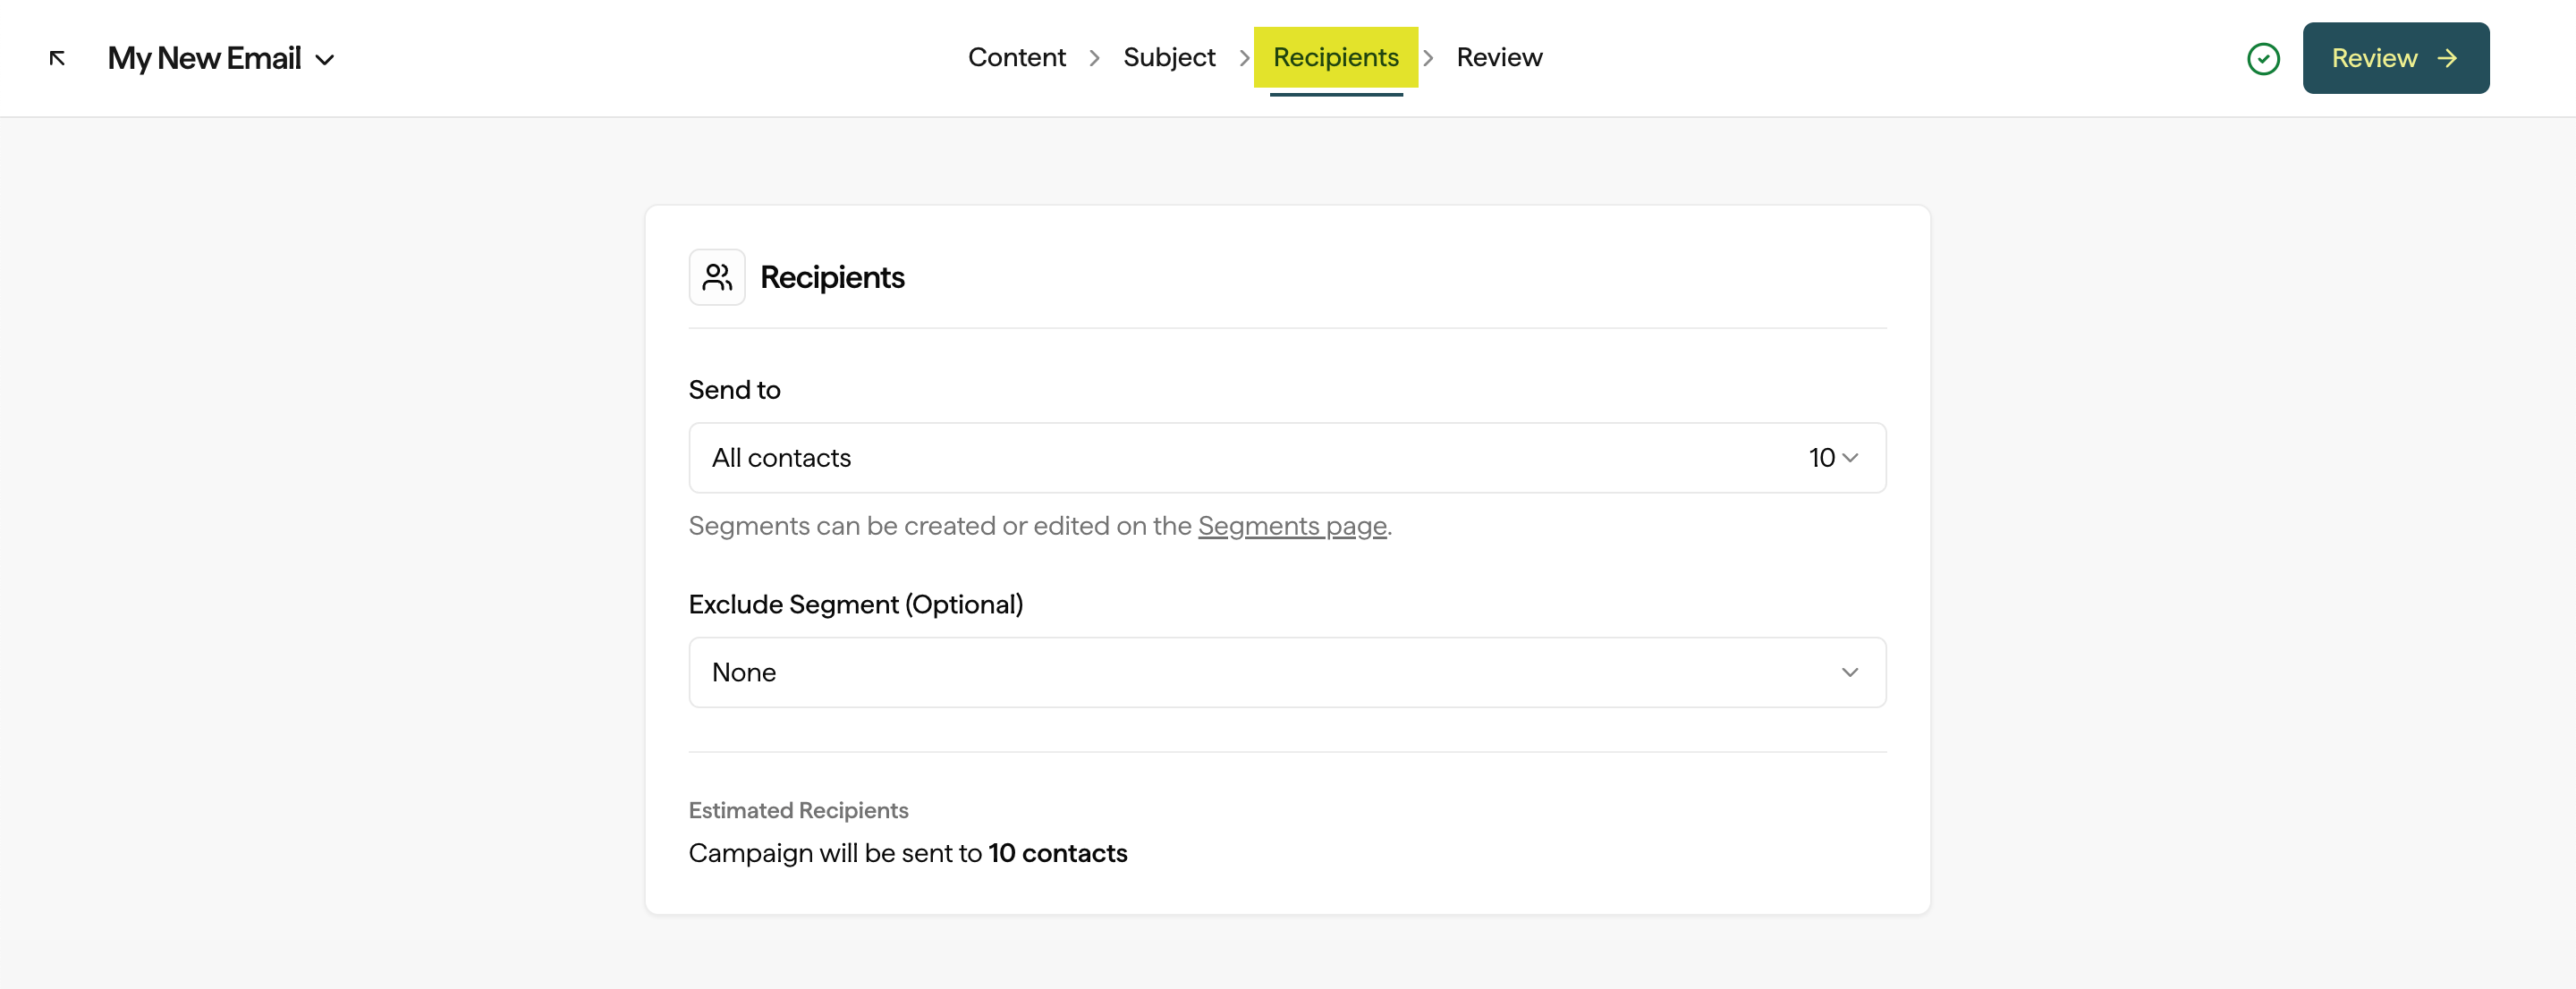
Task: Click the Recipients people icon
Action: click(x=716, y=277)
